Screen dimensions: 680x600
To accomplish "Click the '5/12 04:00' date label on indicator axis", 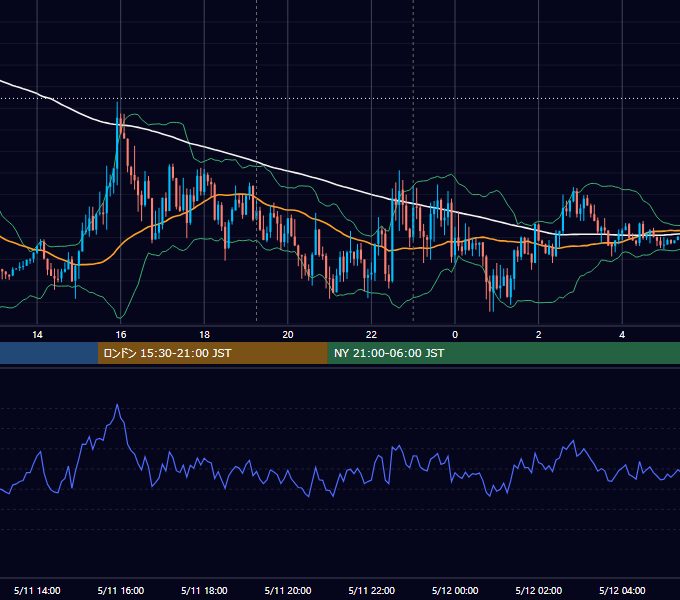I will tap(622, 590).
